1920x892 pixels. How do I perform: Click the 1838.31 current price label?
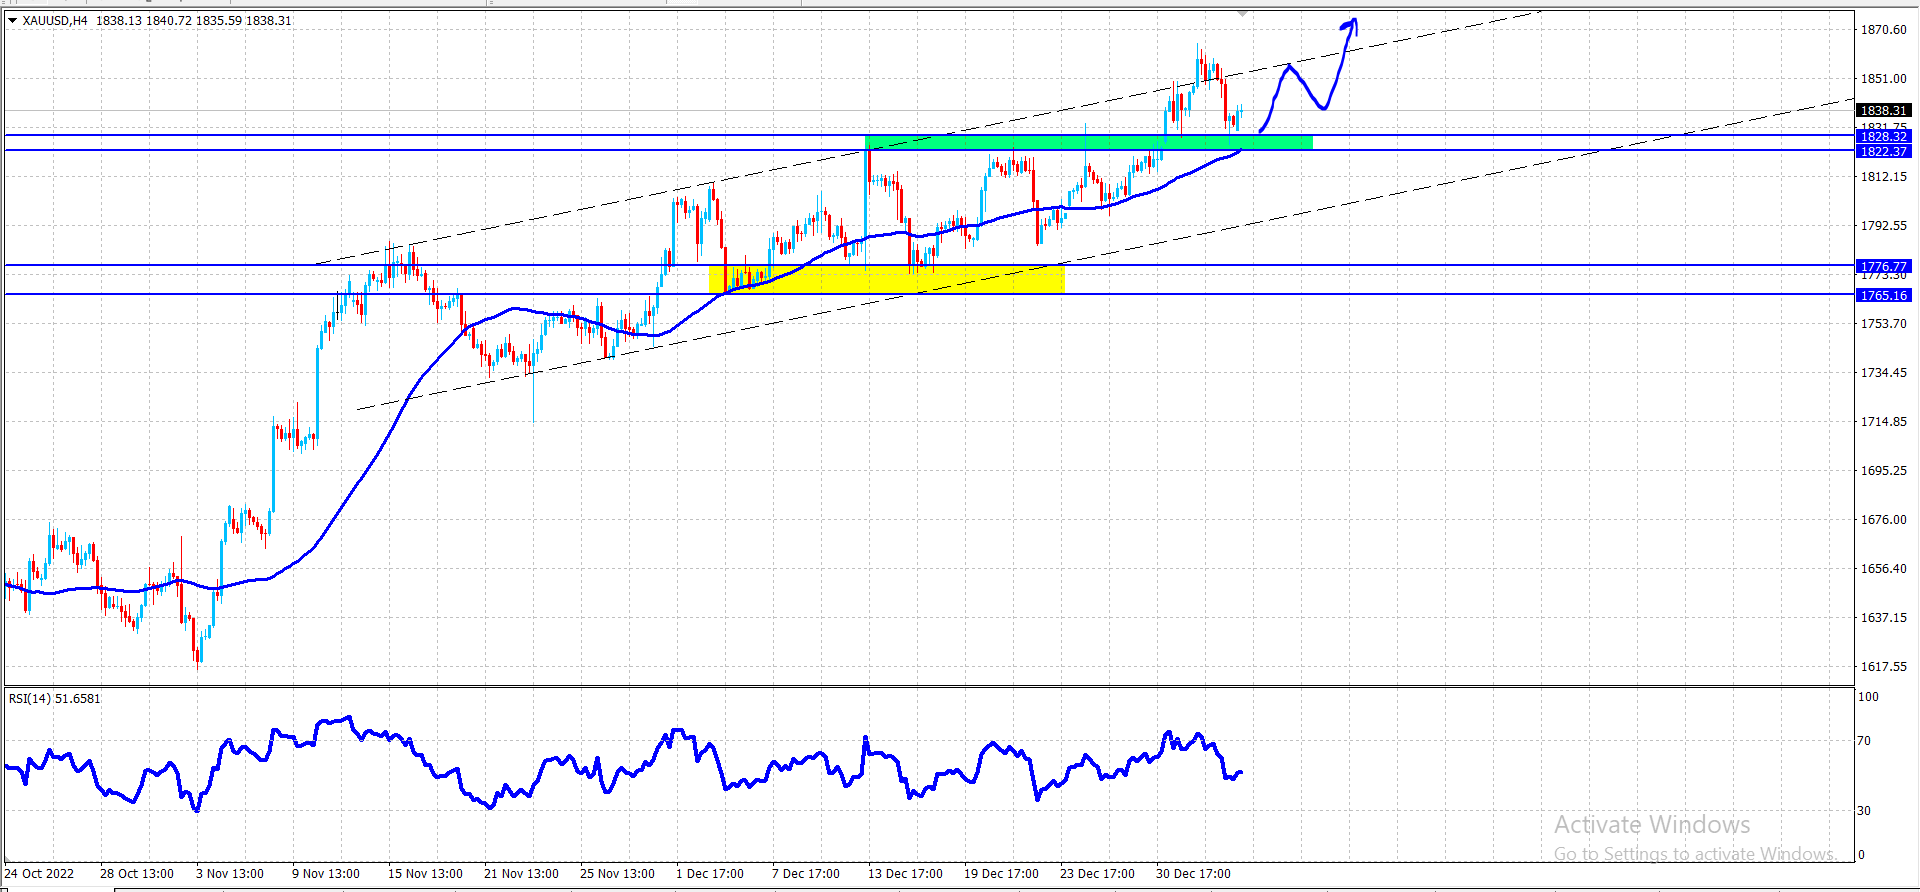point(1884,110)
